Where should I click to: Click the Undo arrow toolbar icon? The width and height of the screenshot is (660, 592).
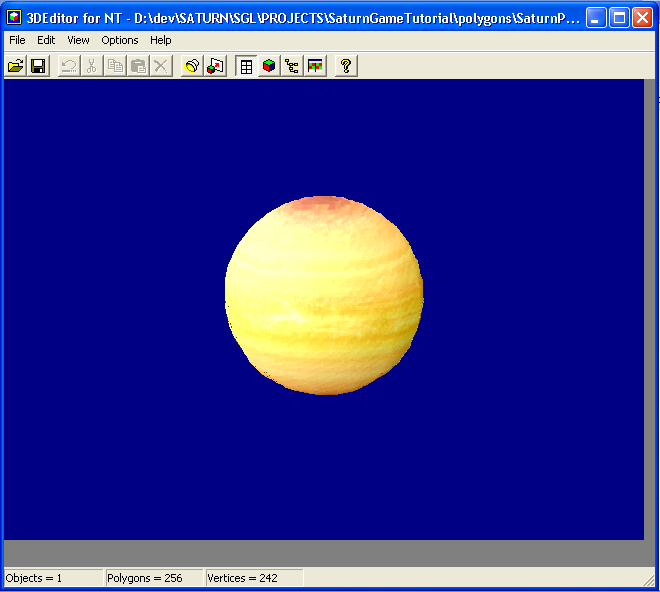click(69, 66)
